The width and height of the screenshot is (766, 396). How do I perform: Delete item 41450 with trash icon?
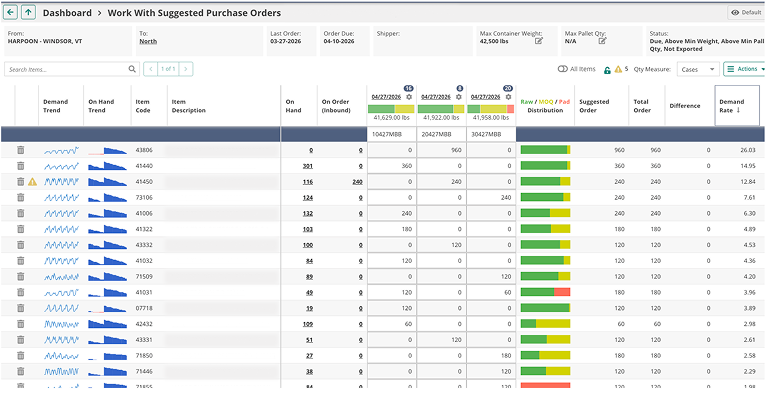[21, 182]
